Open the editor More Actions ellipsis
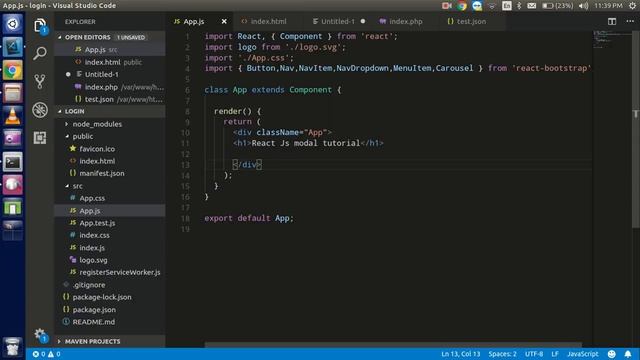Image resolution: width=640 pixels, height=360 pixels. pyautogui.click(x=630, y=21)
